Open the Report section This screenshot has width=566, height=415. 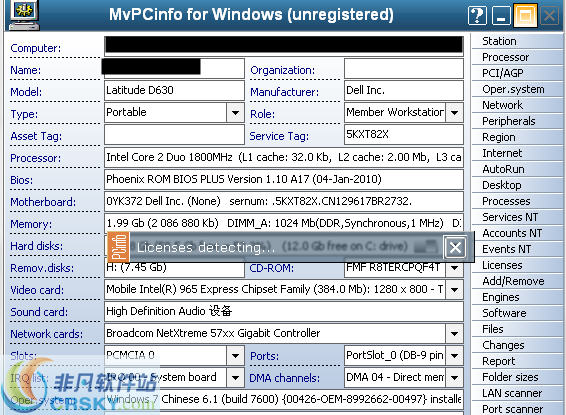tap(517, 361)
